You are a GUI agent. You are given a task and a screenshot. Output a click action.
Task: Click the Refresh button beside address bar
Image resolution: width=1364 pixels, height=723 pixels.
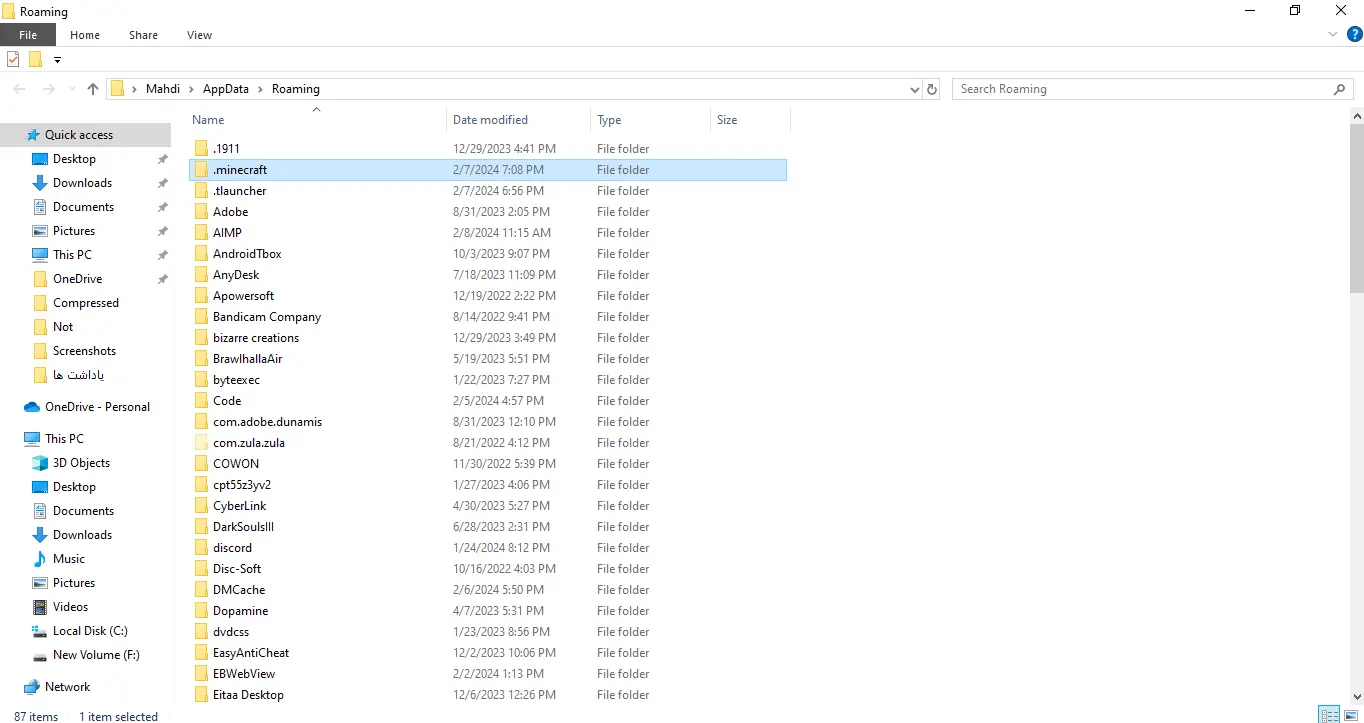tap(932, 89)
